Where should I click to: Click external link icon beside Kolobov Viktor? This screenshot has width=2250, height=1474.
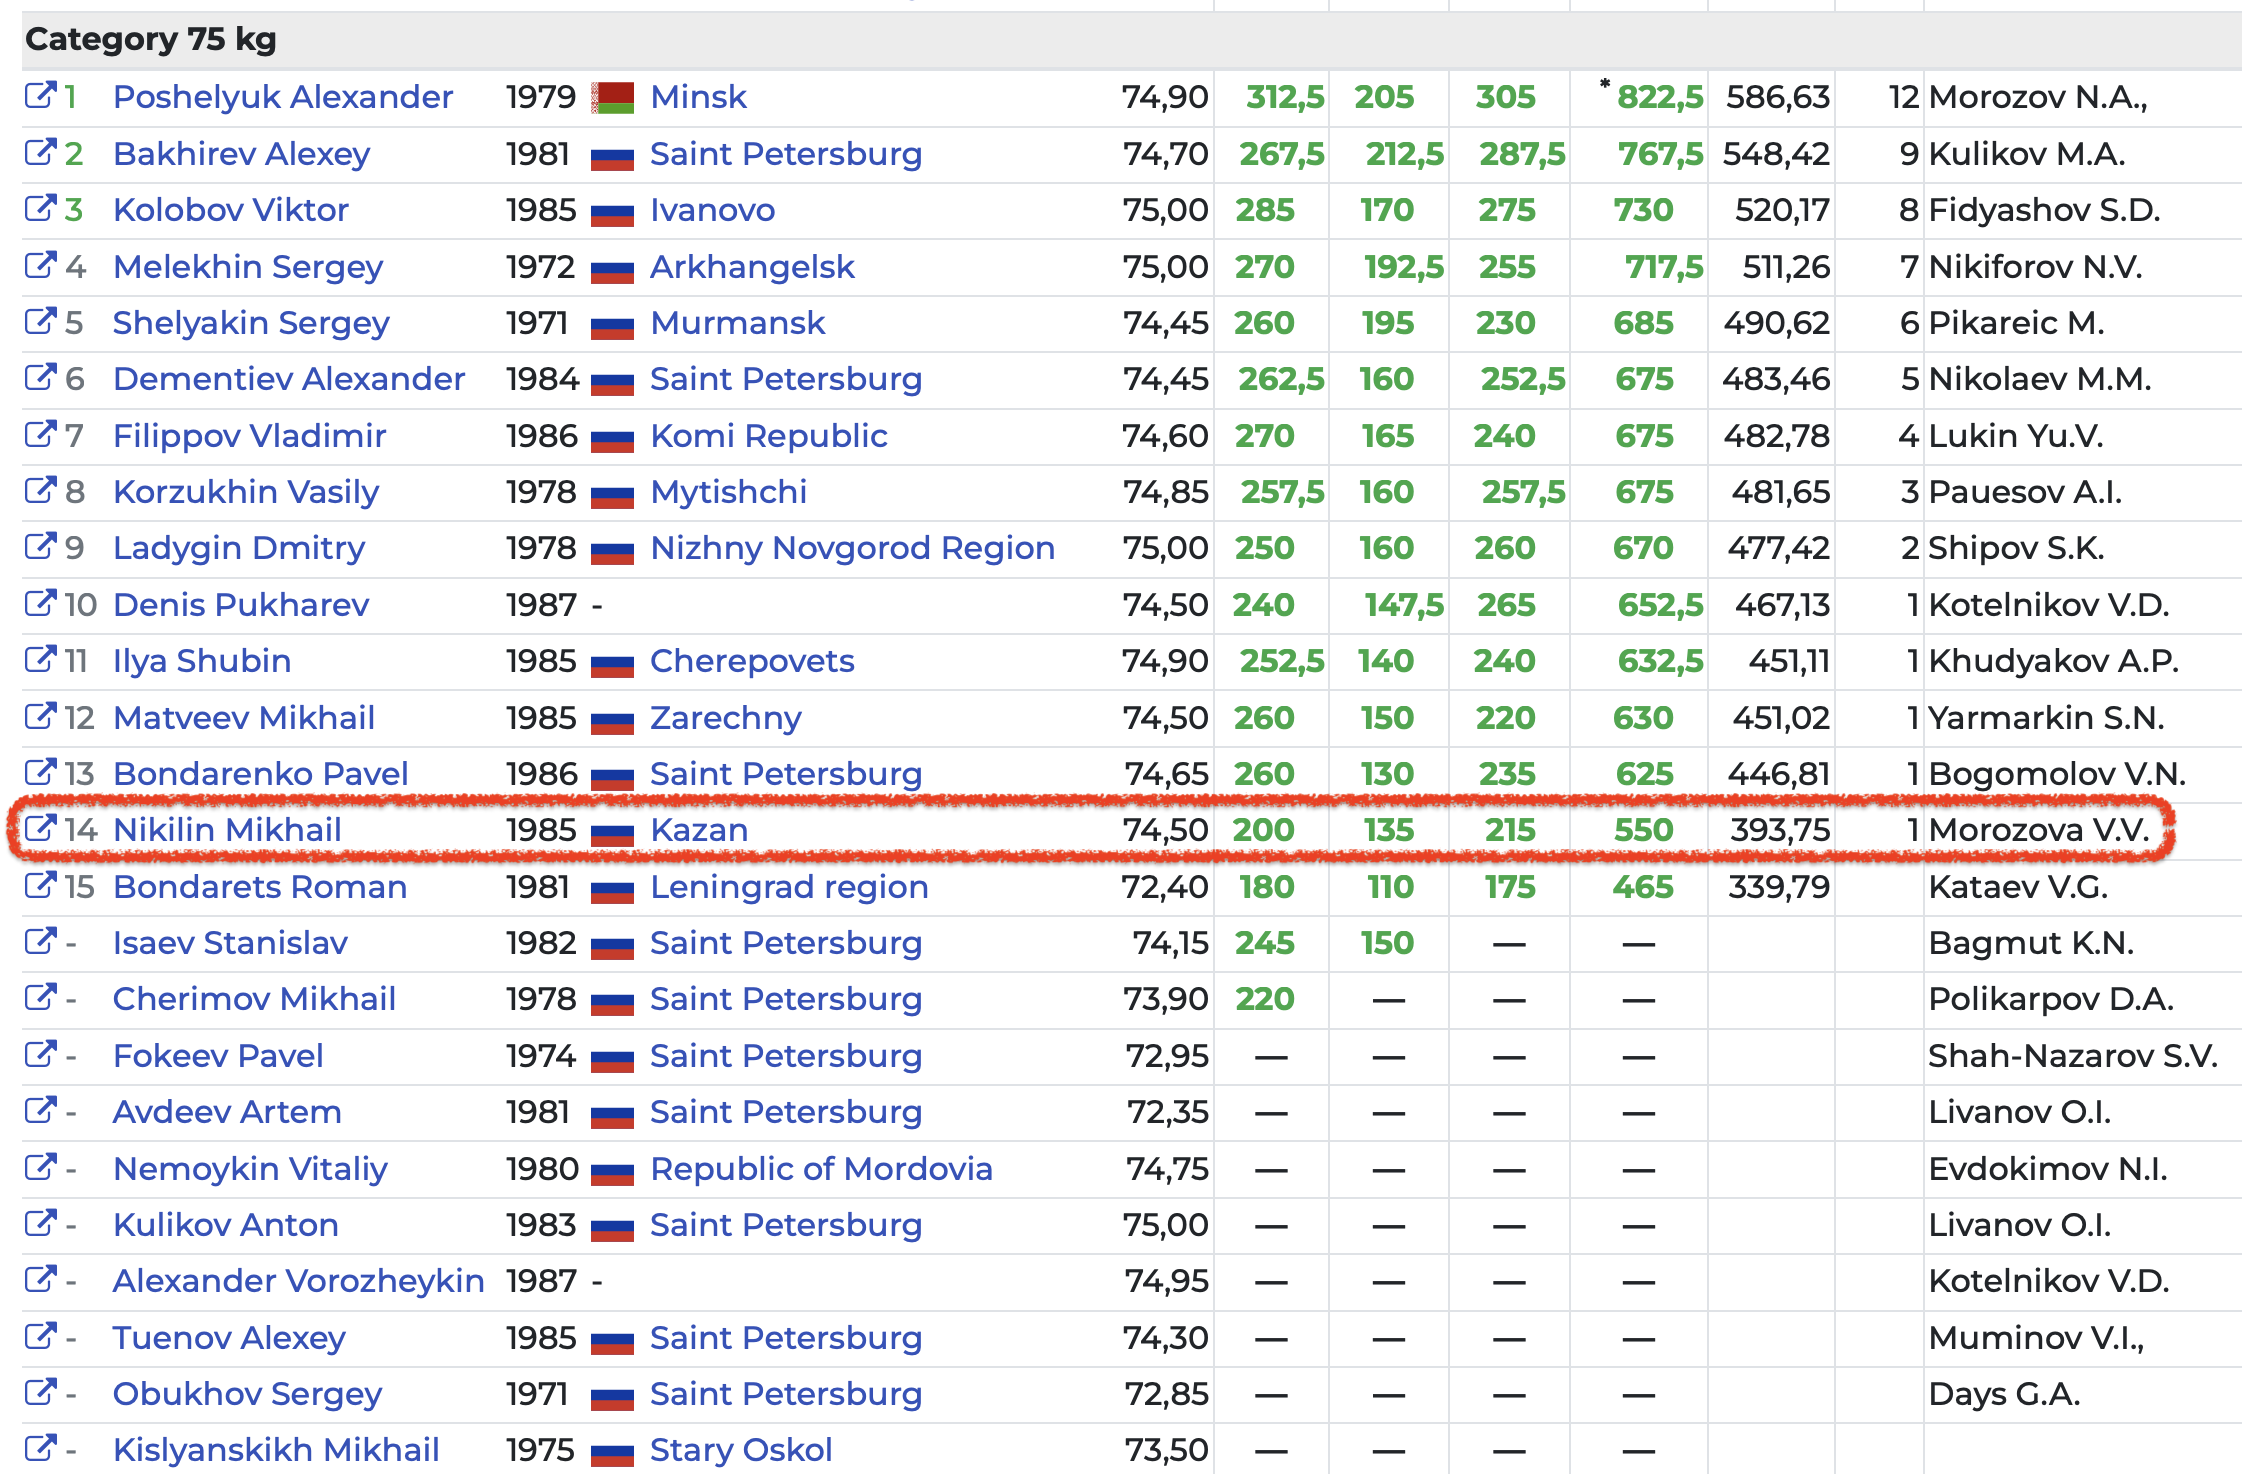40,209
